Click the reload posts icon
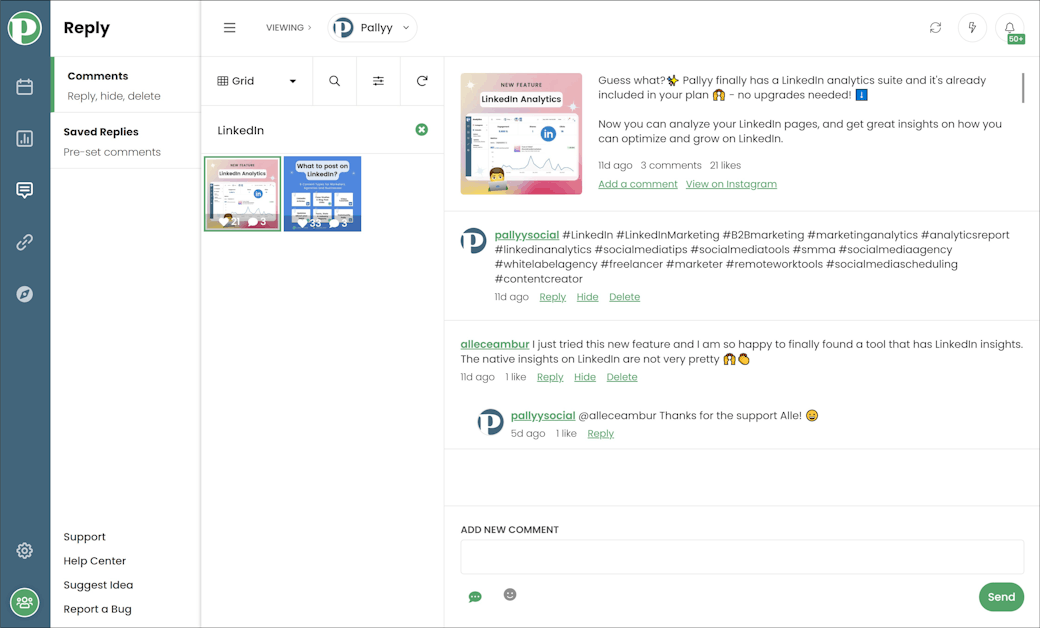Viewport: 1040px width, 628px height. pyautogui.click(x=422, y=81)
